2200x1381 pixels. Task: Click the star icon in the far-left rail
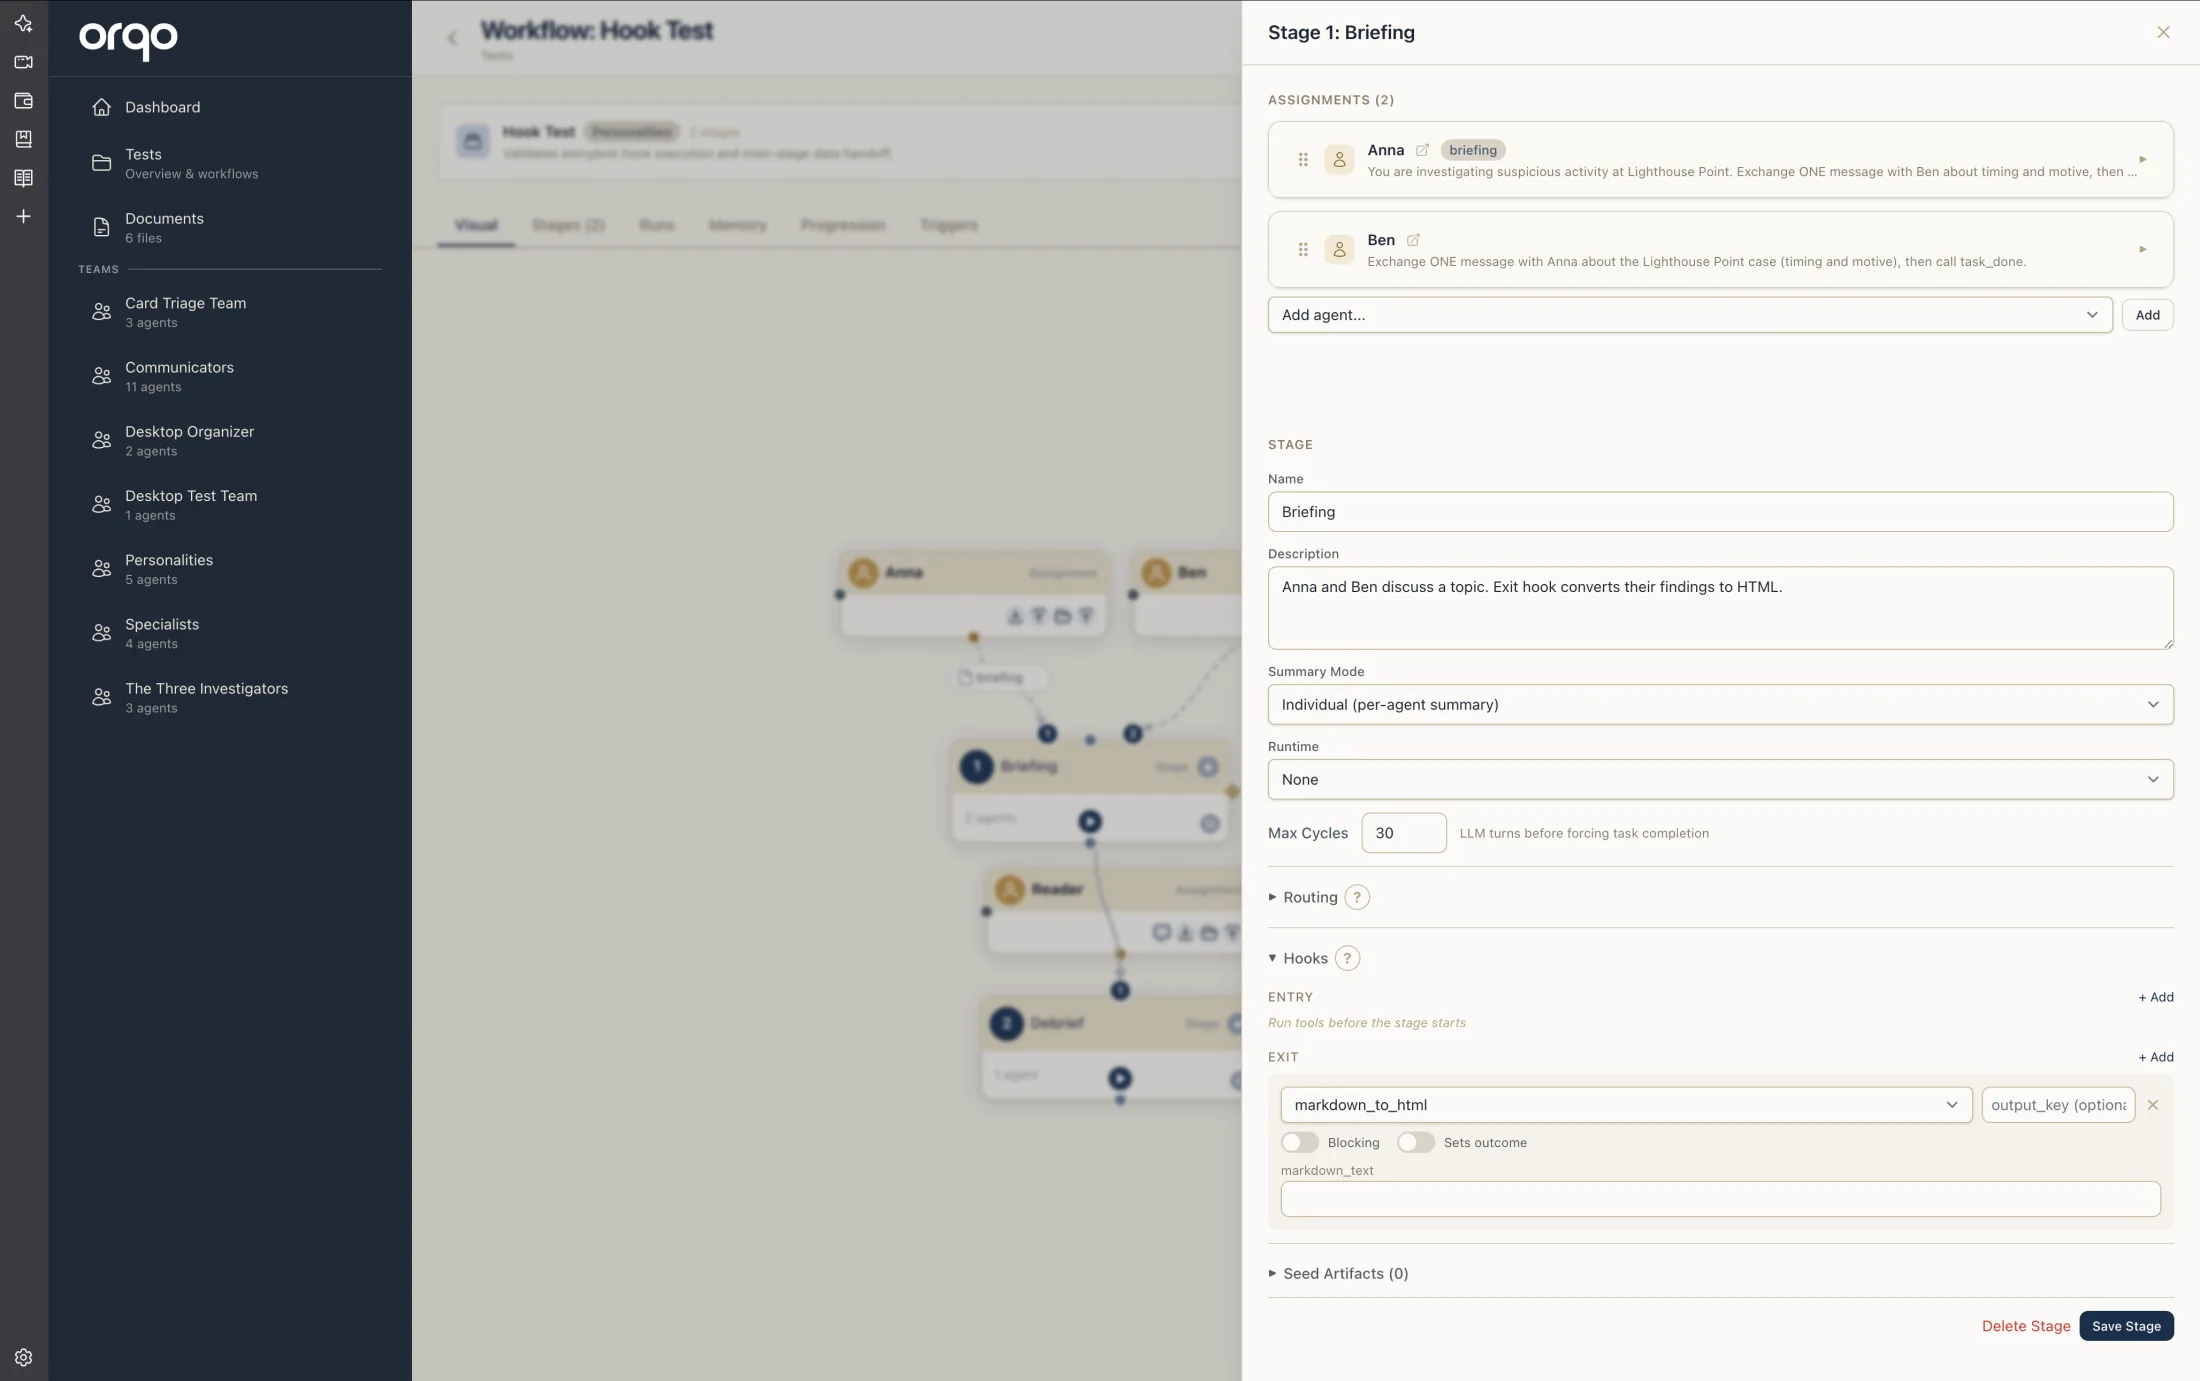tap(23, 23)
